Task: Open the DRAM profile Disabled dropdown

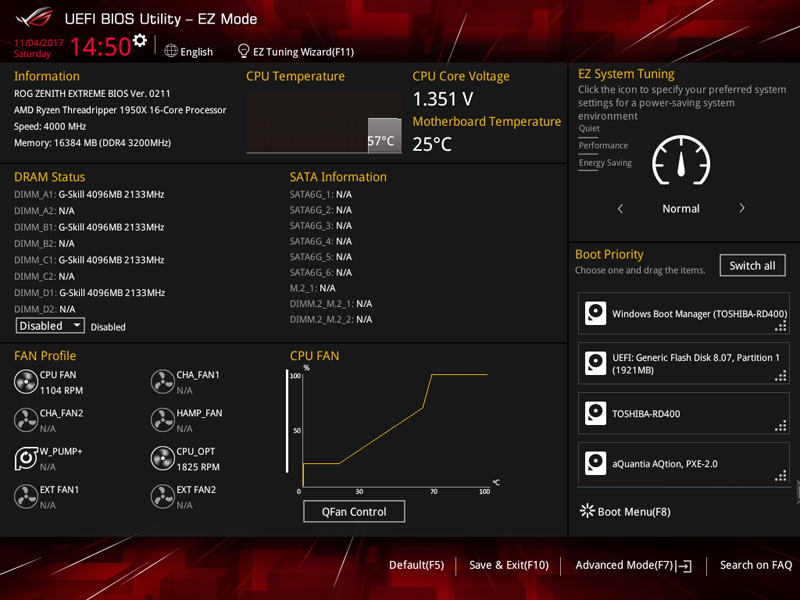Action: (50, 326)
